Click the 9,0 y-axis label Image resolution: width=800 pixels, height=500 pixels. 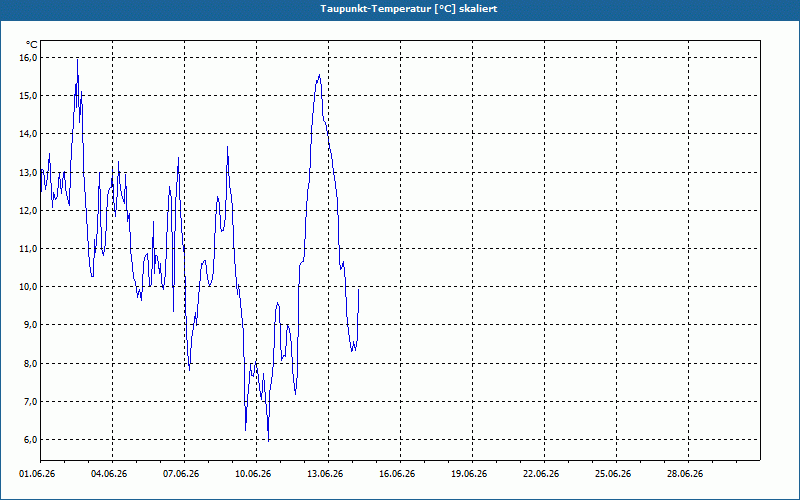(30, 325)
